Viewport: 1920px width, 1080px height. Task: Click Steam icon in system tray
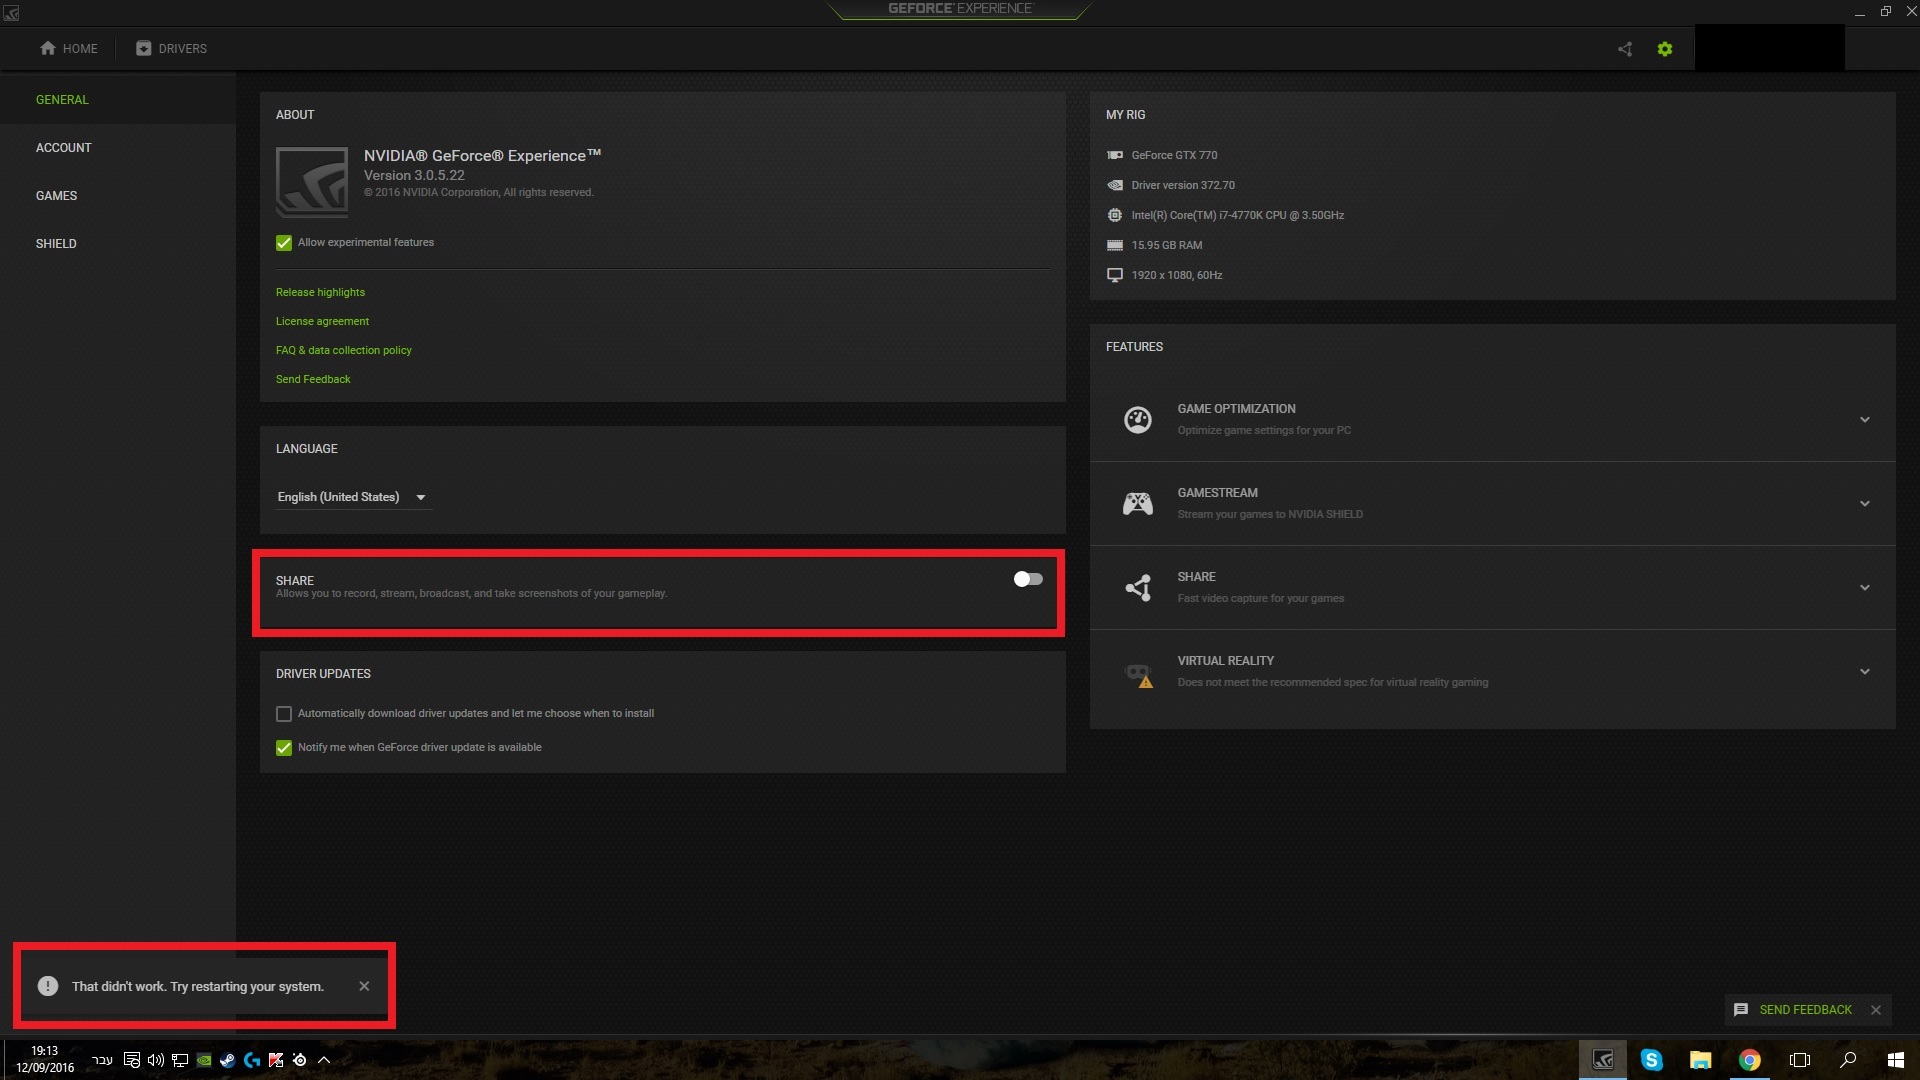pyautogui.click(x=228, y=1060)
